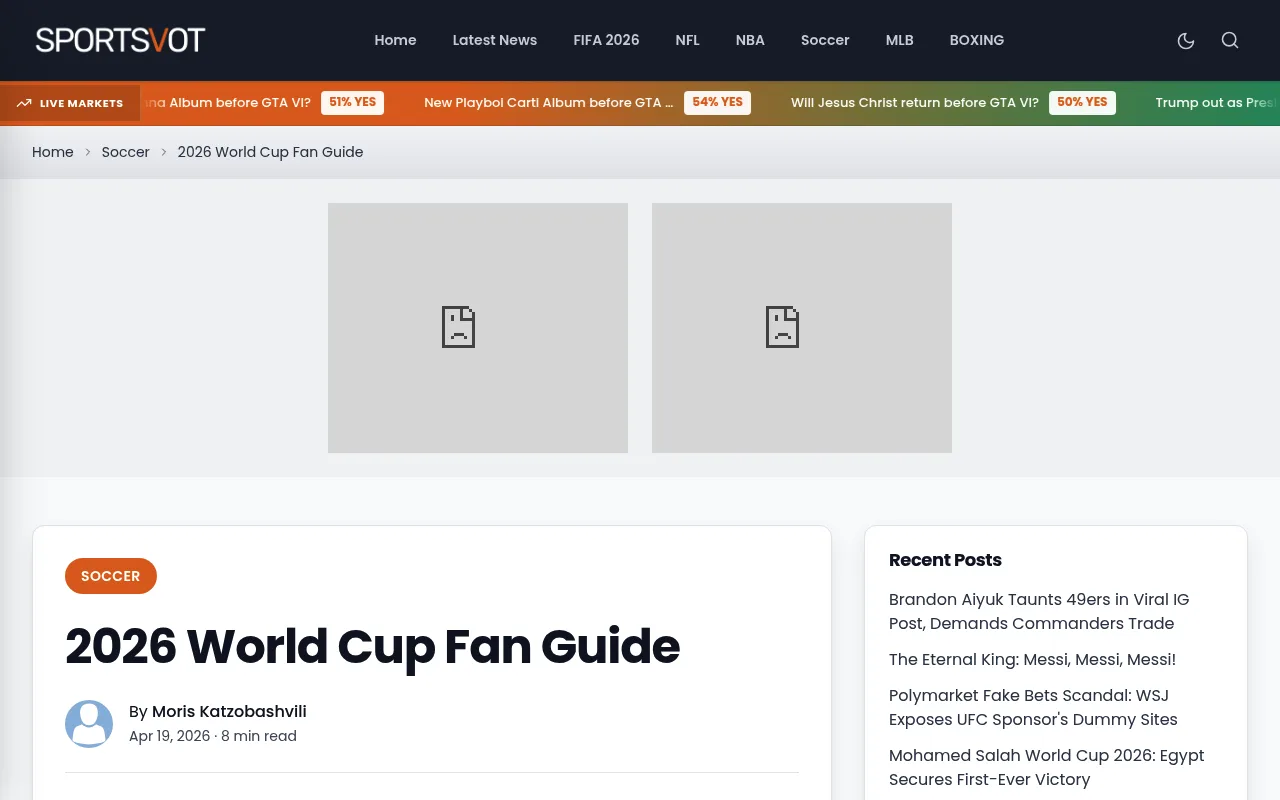Open author Moris Katzobashvili's profile link
1280x800 pixels.
[x=229, y=712]
